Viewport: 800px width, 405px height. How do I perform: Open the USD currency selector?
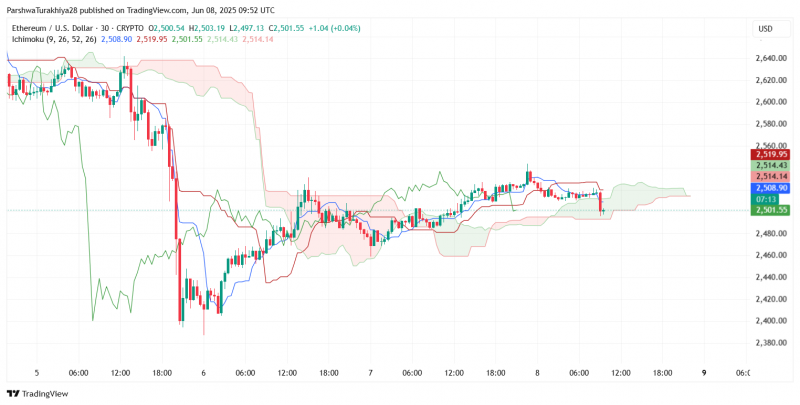pyautogui.click(x=765, y=29)
